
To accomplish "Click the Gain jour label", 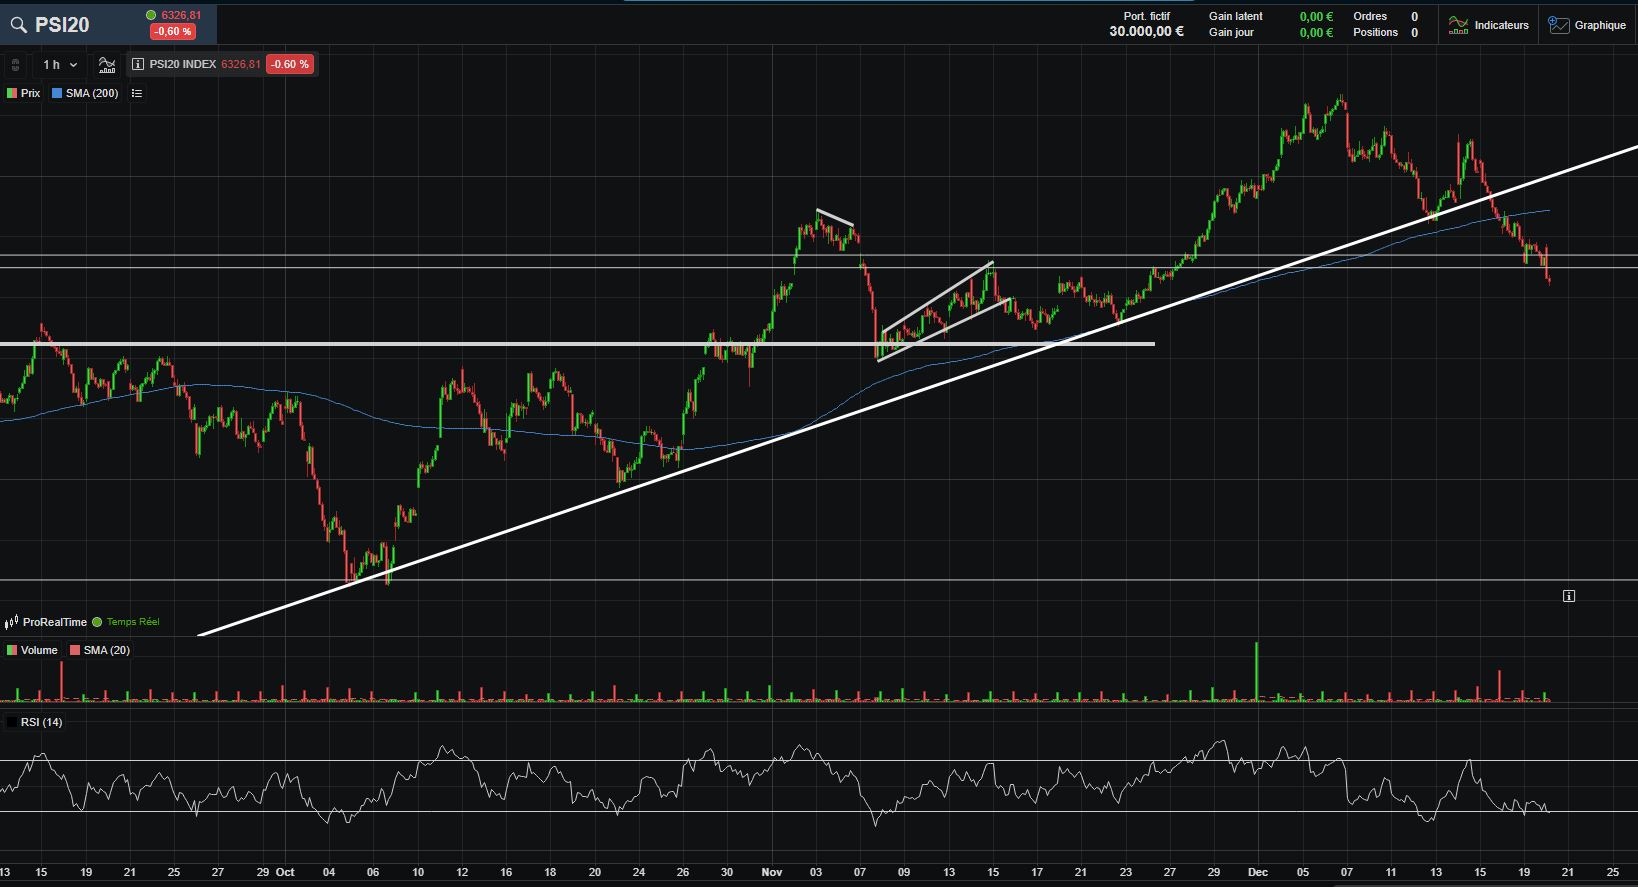I will point(1231,32).
